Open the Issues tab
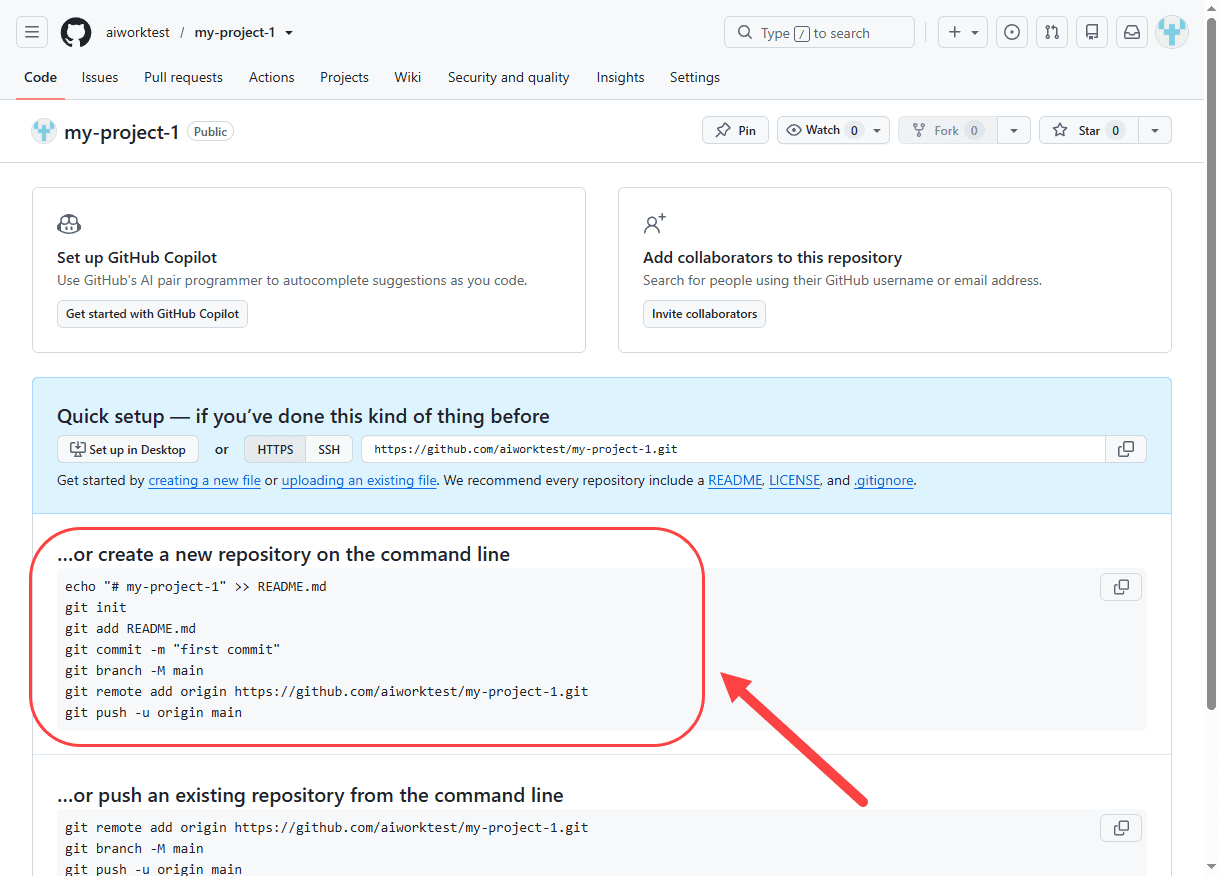 pyautogui.click(x=100, y=77)
